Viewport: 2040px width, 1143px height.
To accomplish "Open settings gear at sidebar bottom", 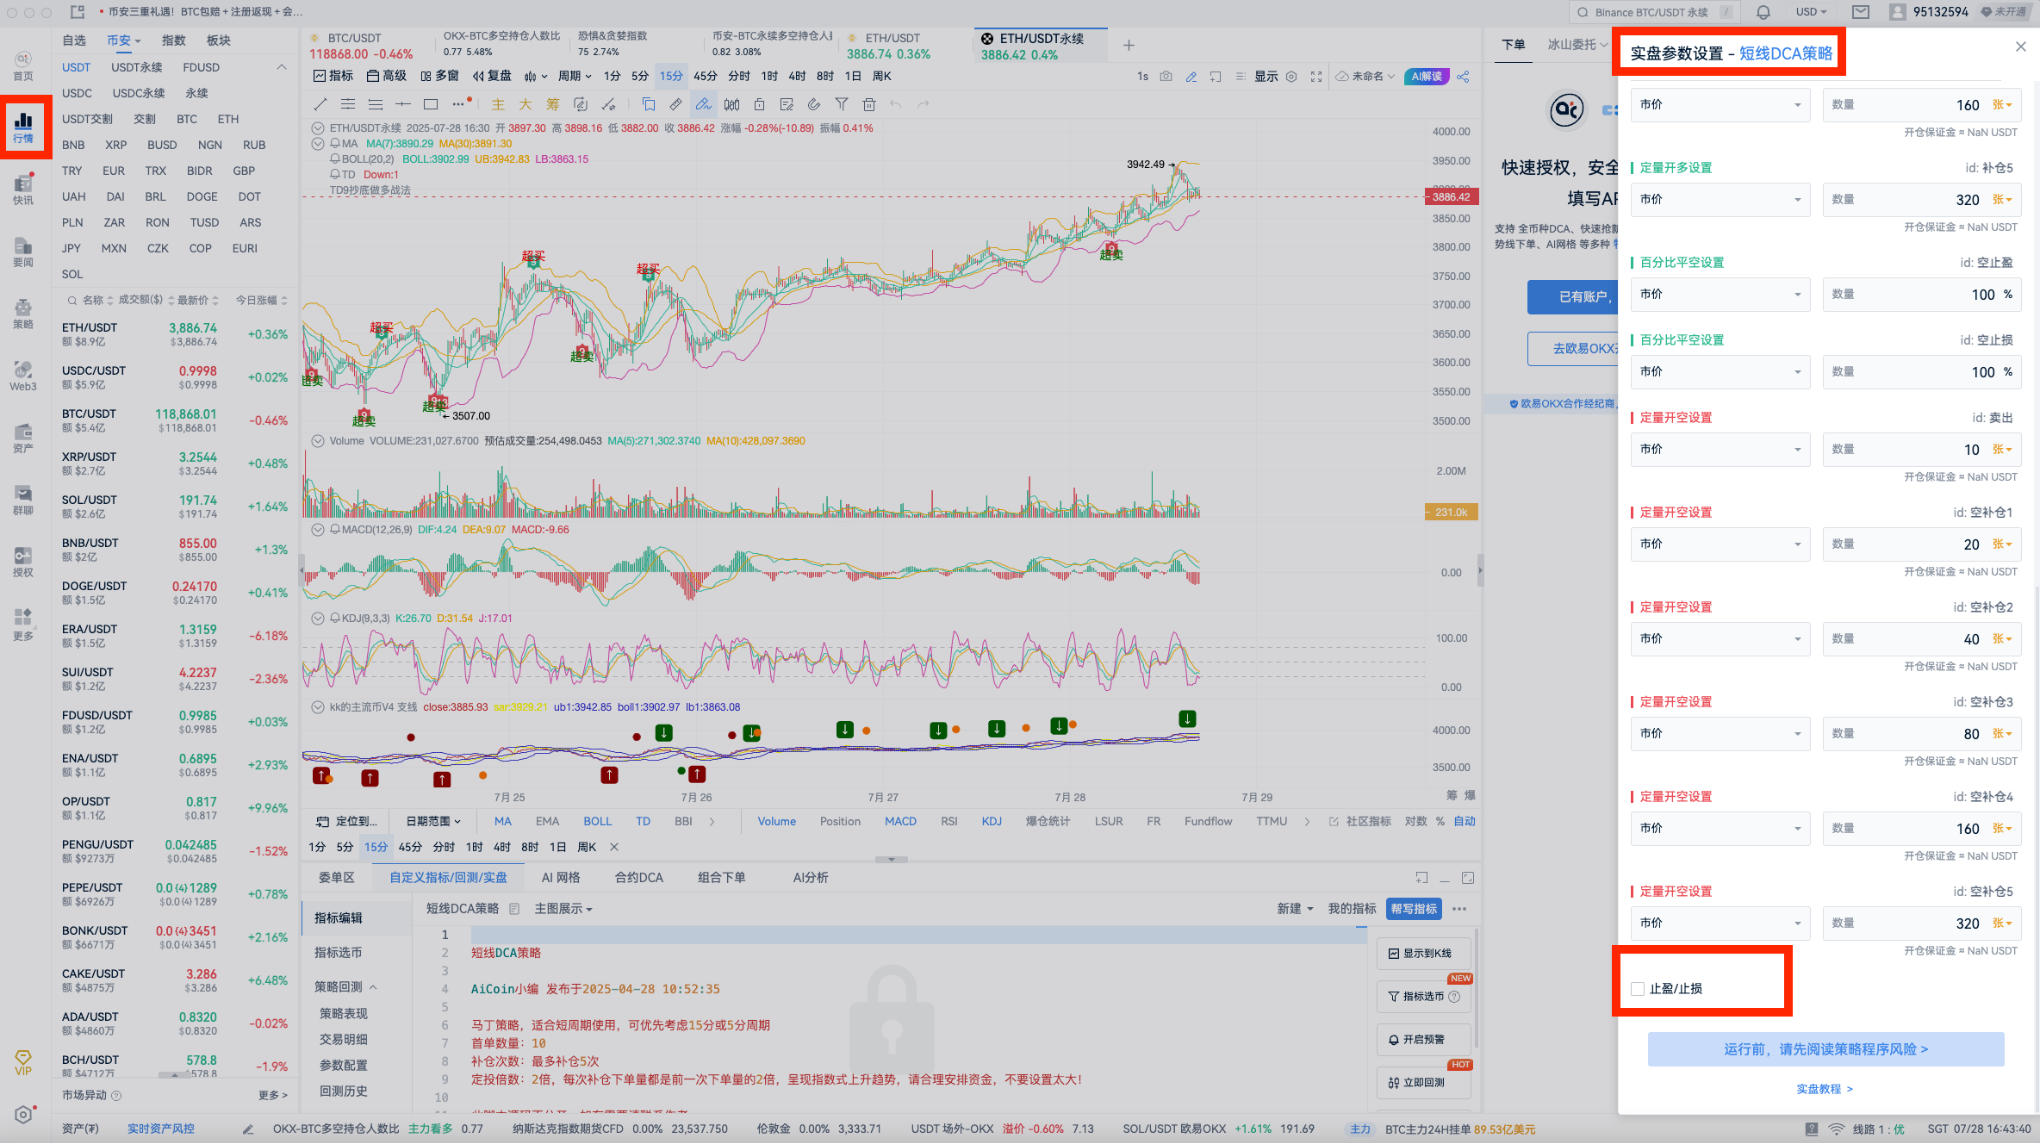I will click(x=23, y=1114).
